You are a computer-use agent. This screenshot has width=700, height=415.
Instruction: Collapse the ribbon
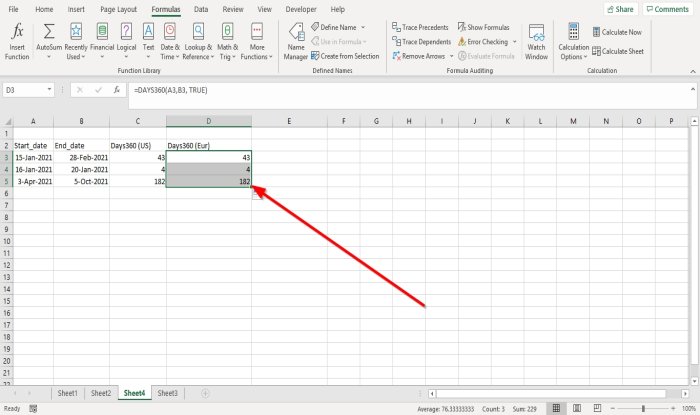[693, 71]
